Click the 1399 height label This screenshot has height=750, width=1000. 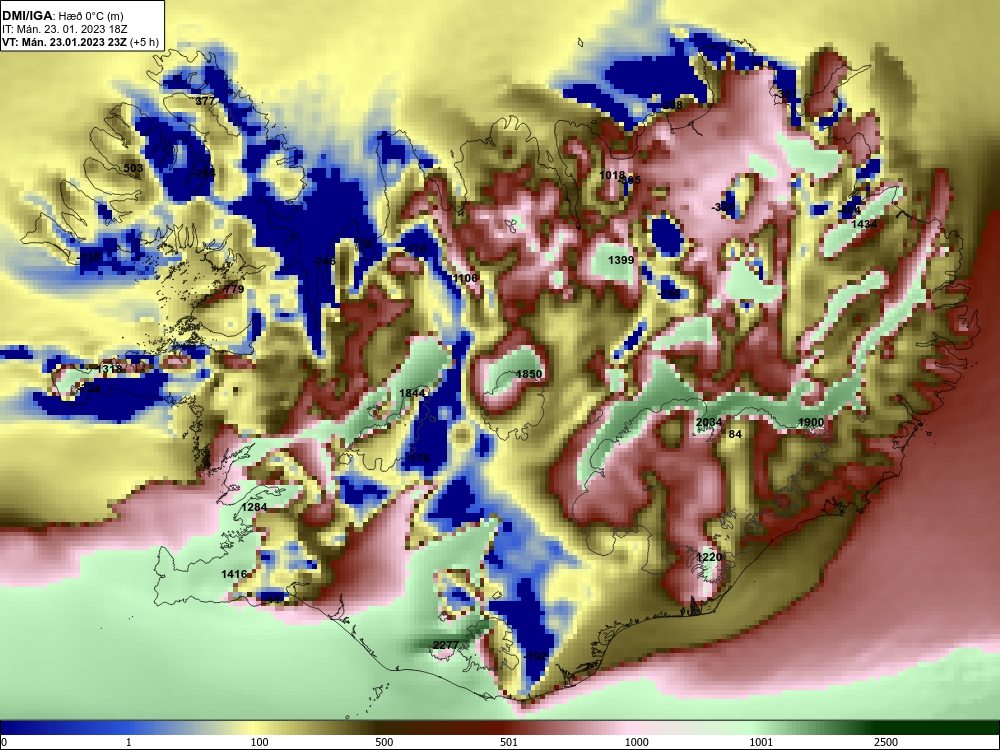[x=621, y=260]
